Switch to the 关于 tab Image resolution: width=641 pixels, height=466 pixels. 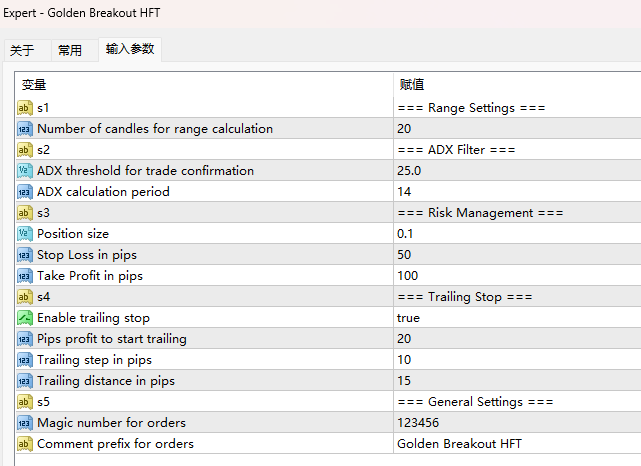coord(22,51)
